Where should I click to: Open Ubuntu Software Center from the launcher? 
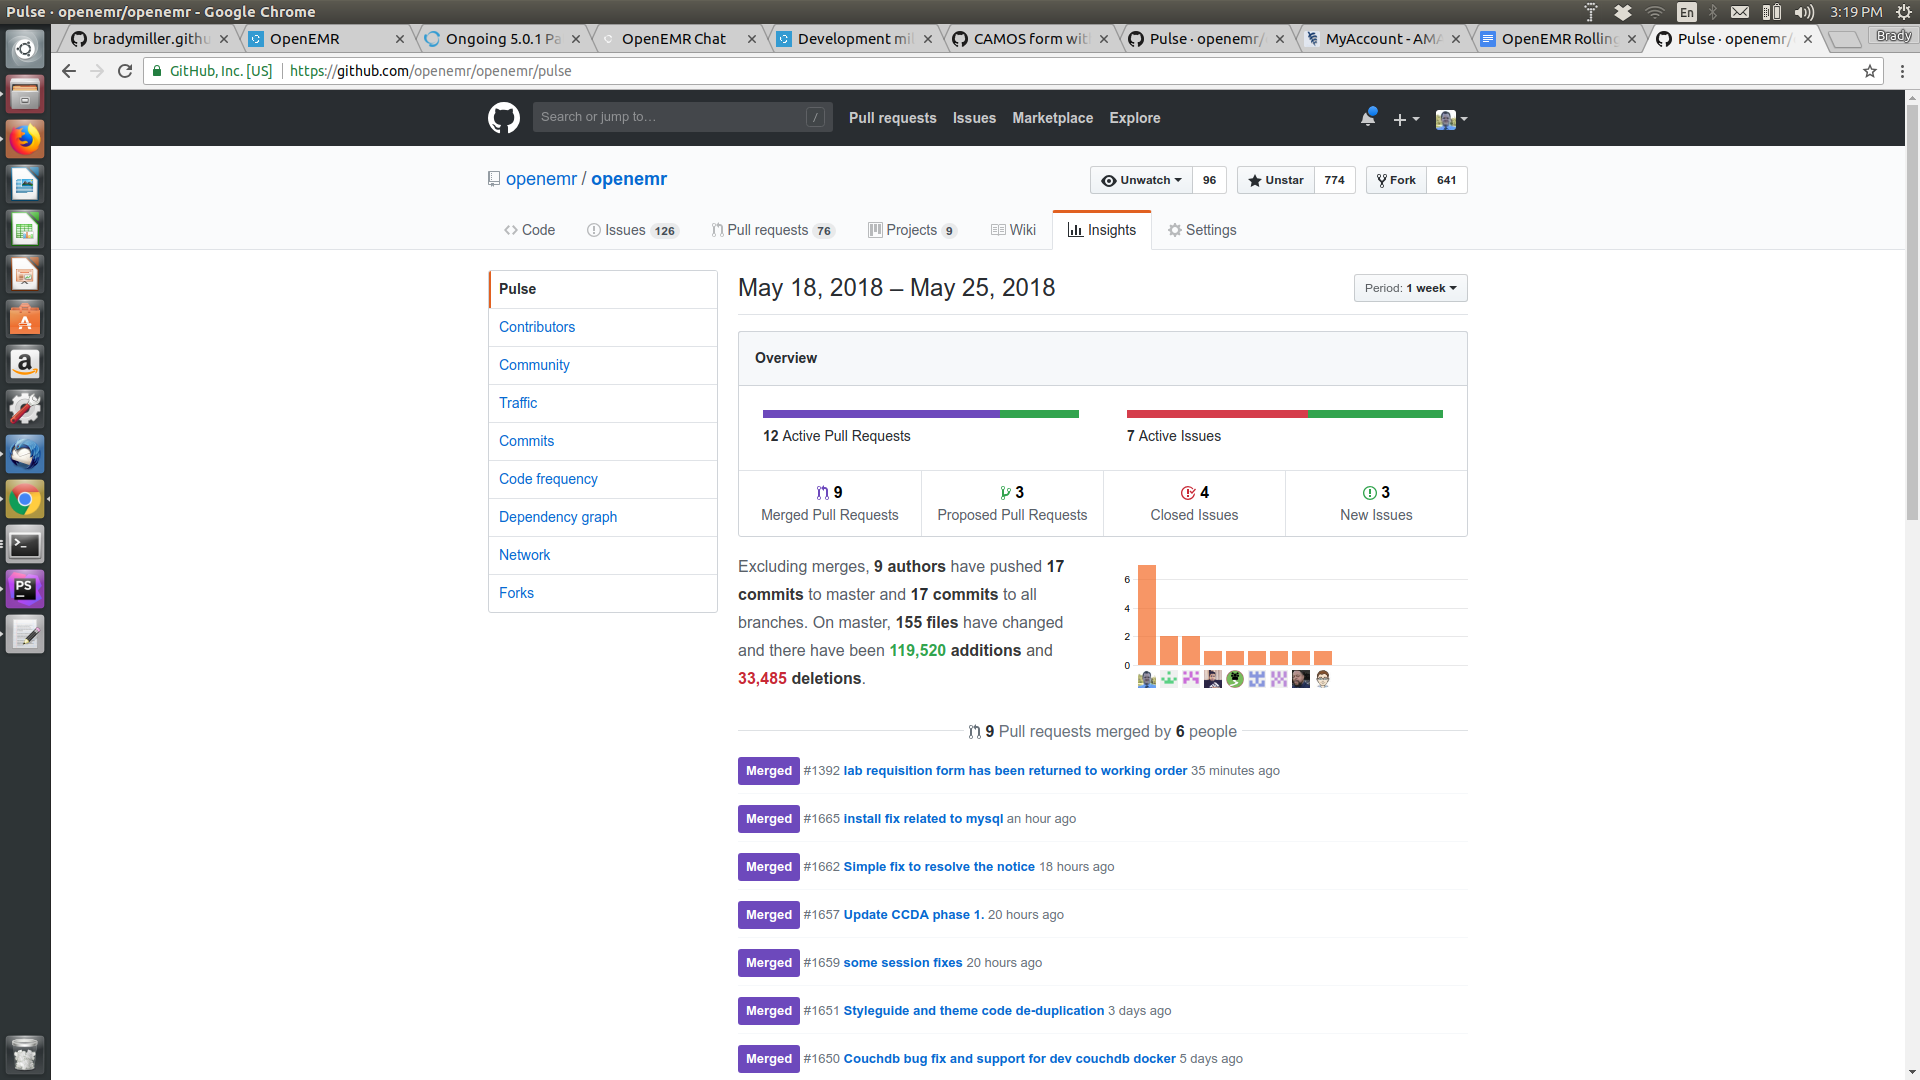25,319
